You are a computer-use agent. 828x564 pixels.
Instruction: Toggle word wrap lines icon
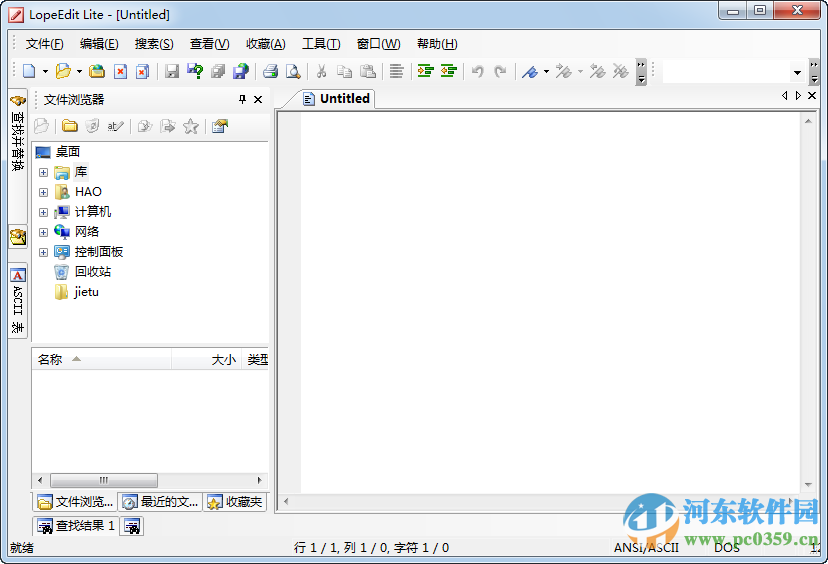pos(397,71)
